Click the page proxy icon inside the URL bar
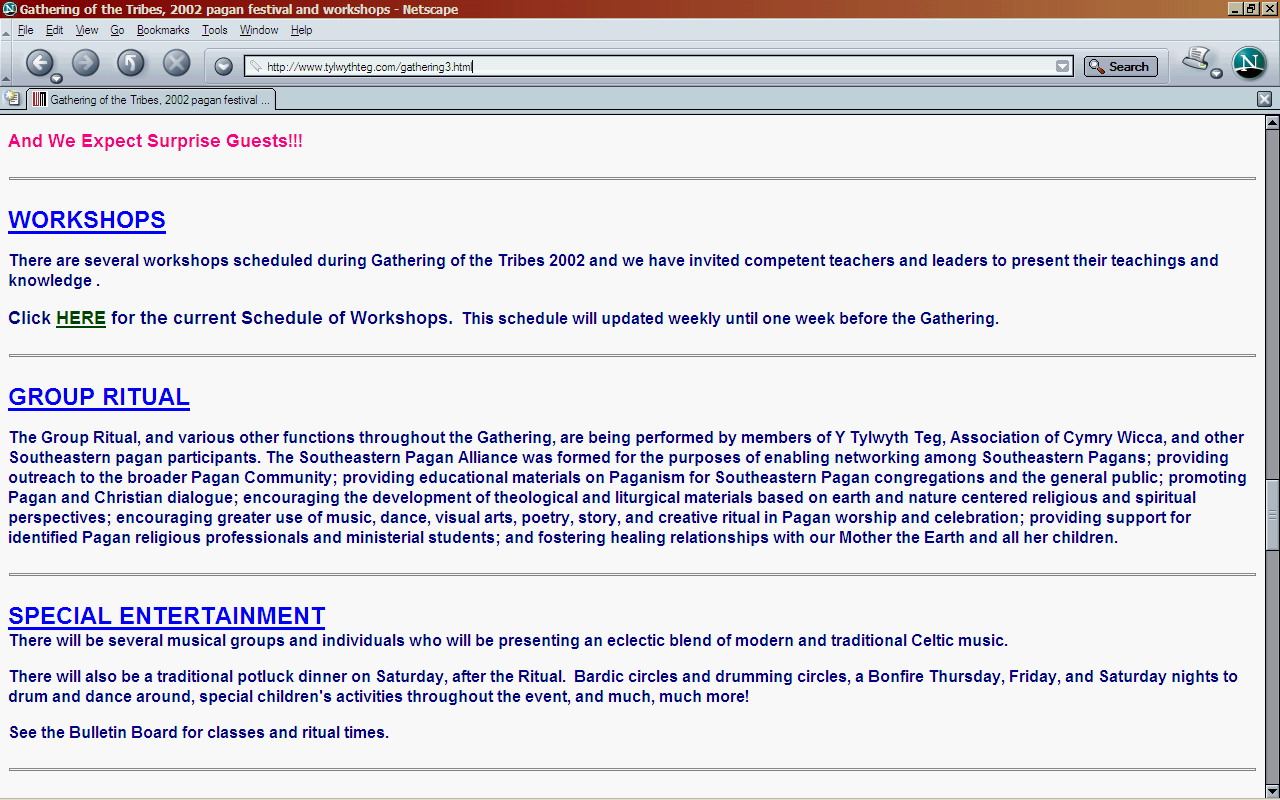This screenshot has height=800, width=1280. (256, 67)
